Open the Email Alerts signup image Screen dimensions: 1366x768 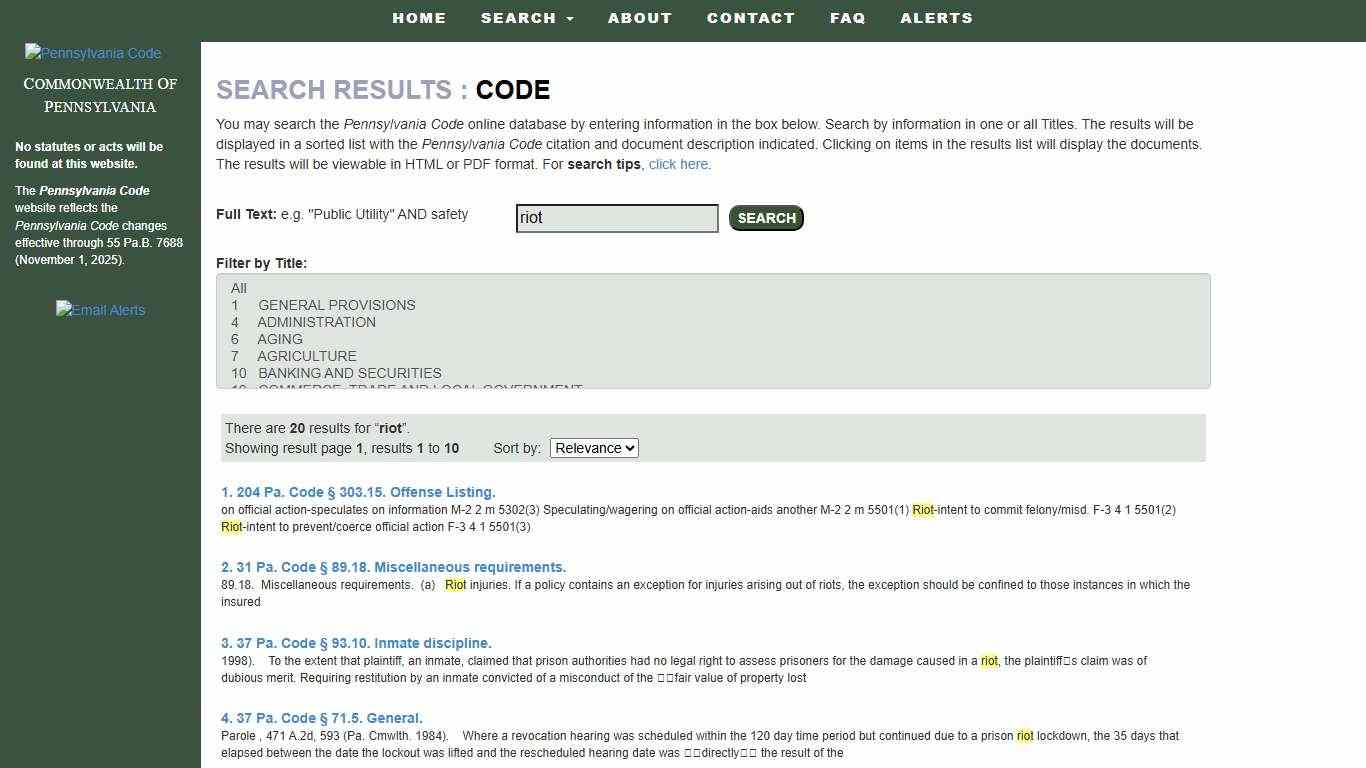click(x=100, y=310)
